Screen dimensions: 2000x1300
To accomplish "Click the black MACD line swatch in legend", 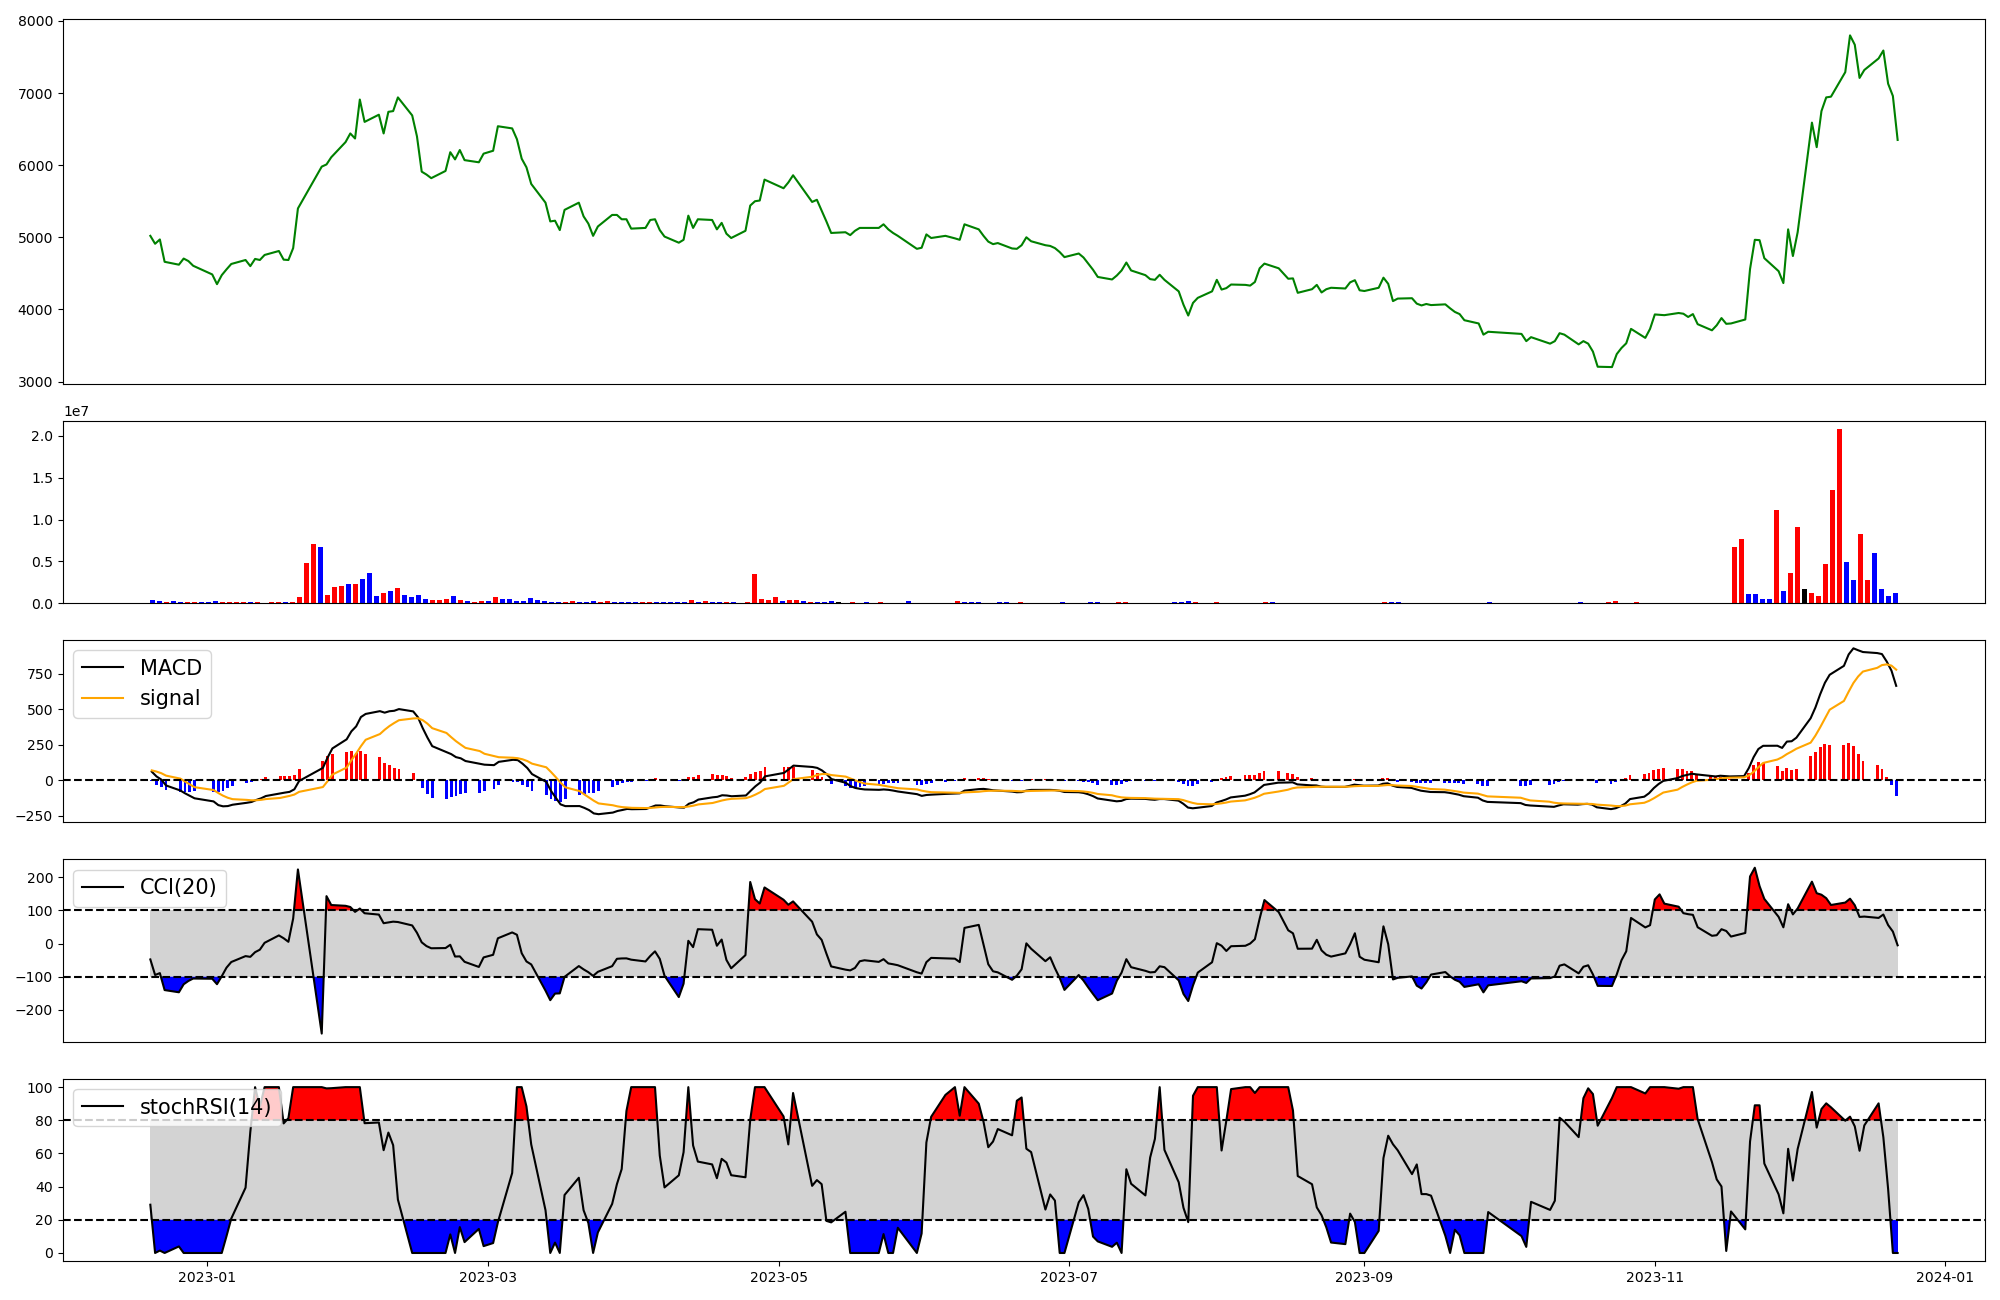I will click(102, 668).
